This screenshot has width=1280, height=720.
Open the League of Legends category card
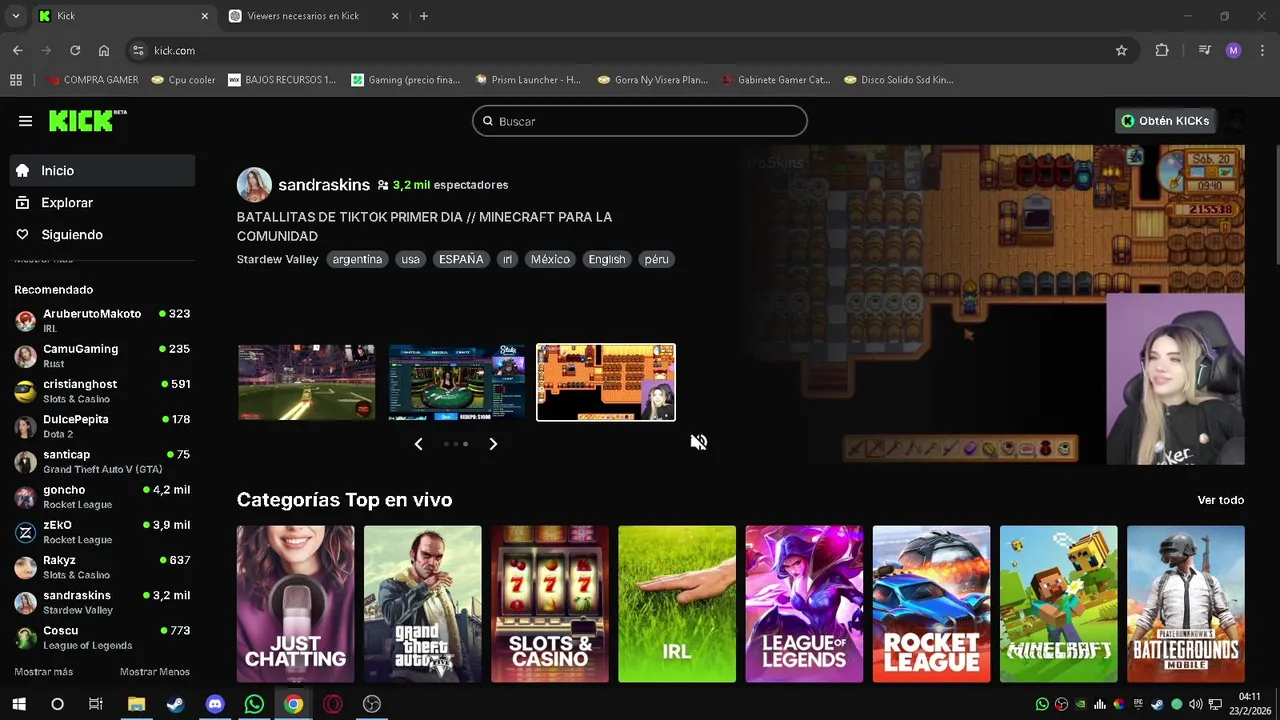(x=804, y=604)
